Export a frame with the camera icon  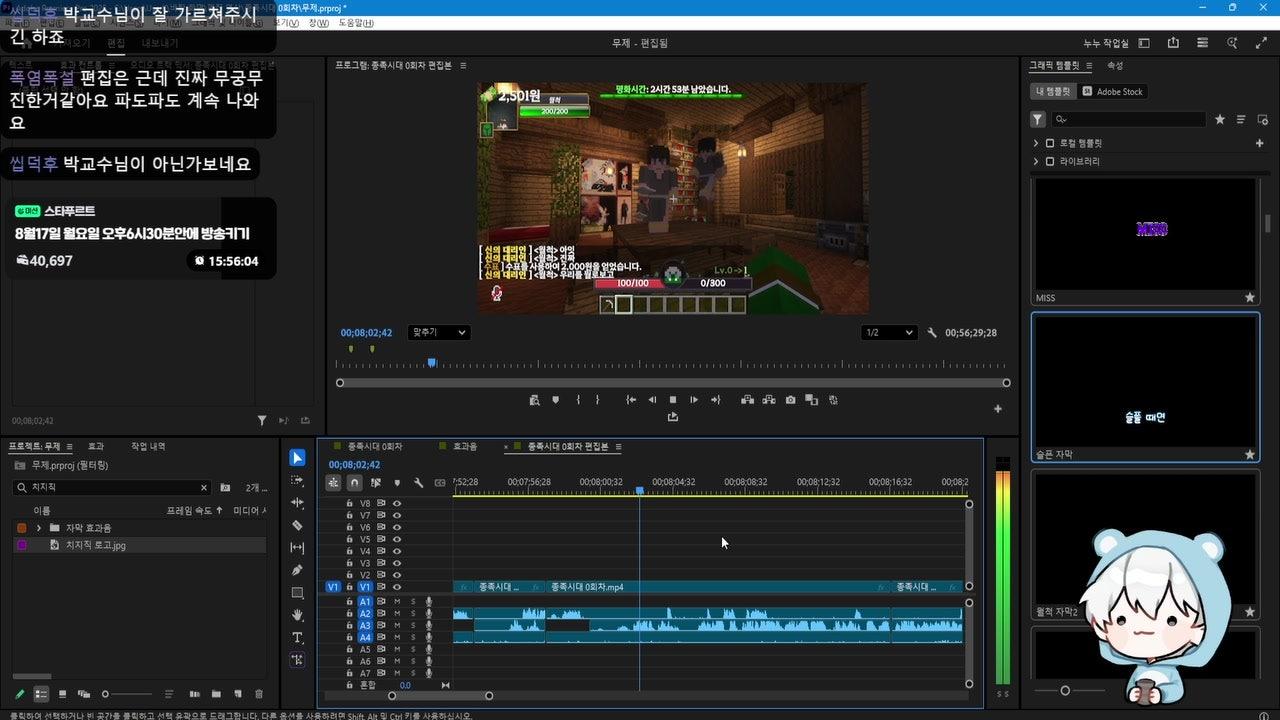point(790,400)
